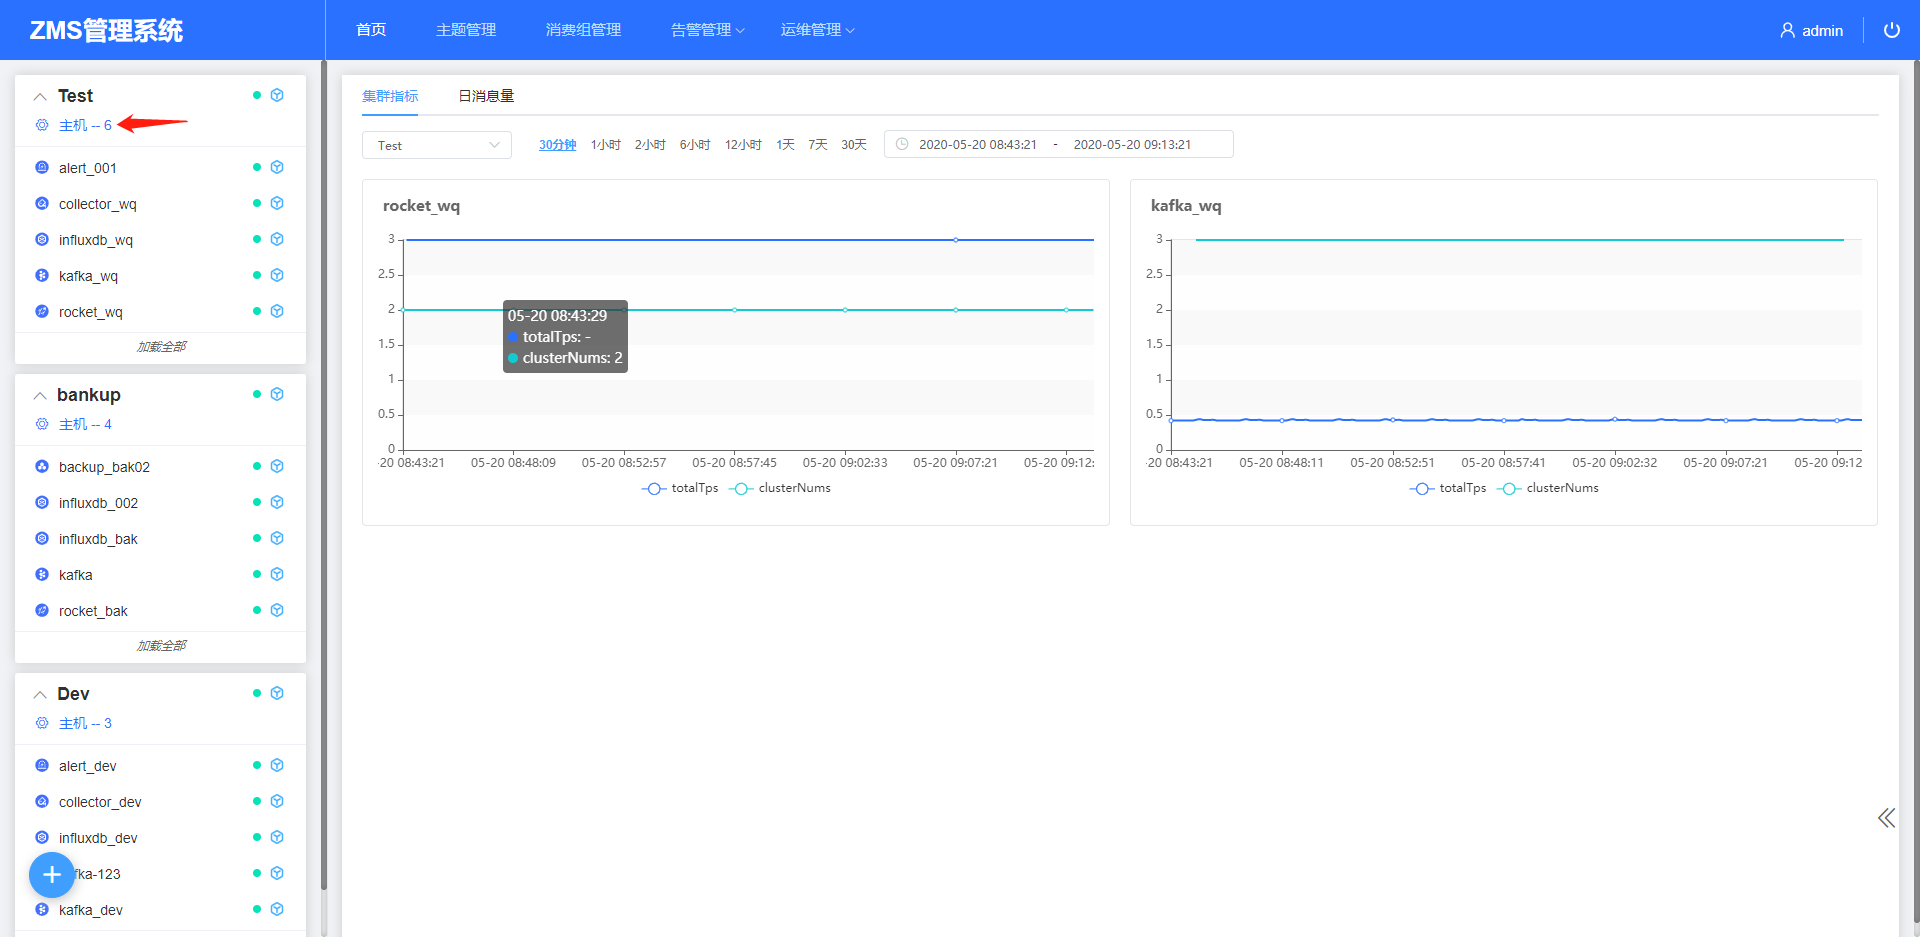
Task: Select the rocket_wq service row
Action: click(160, 311)
